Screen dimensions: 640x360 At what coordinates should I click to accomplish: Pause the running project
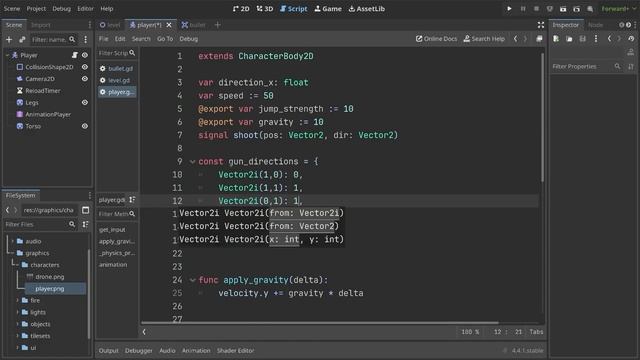522,9
